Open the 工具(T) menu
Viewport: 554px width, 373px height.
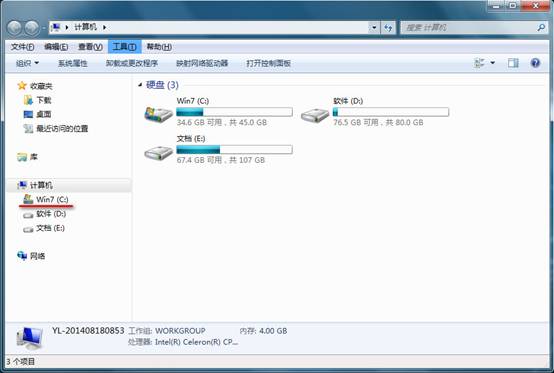[x=124, y=47]
